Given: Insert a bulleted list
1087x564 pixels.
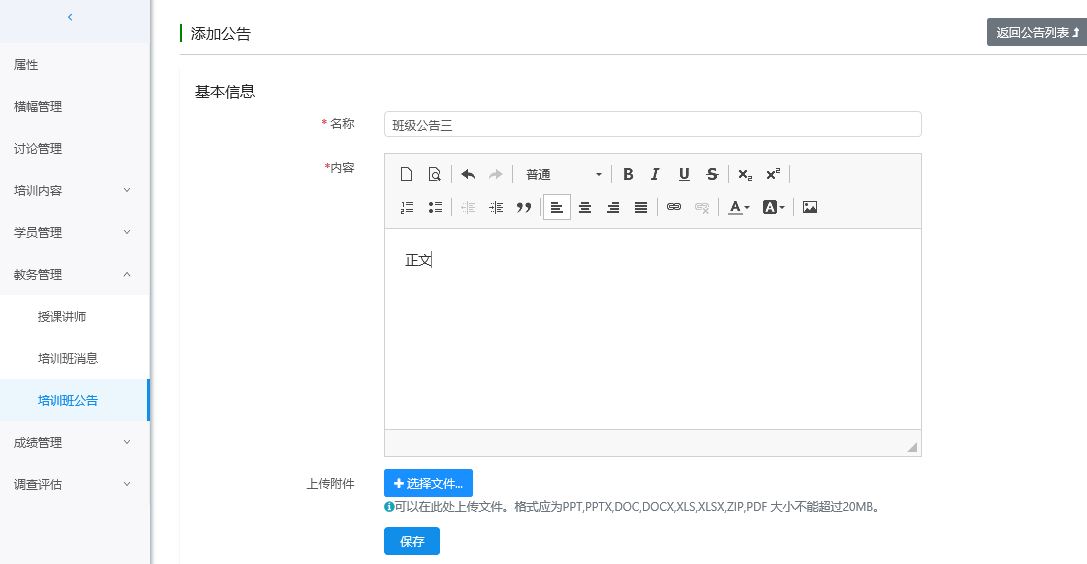Looking at the screenshot, I should click(x=435, y=207).
